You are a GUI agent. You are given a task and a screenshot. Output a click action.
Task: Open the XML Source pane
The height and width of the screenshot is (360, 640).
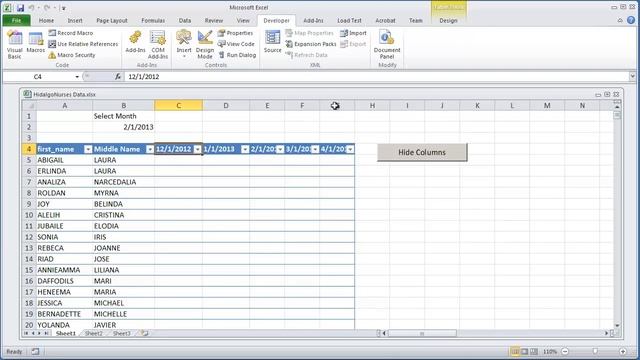[272, 42]
